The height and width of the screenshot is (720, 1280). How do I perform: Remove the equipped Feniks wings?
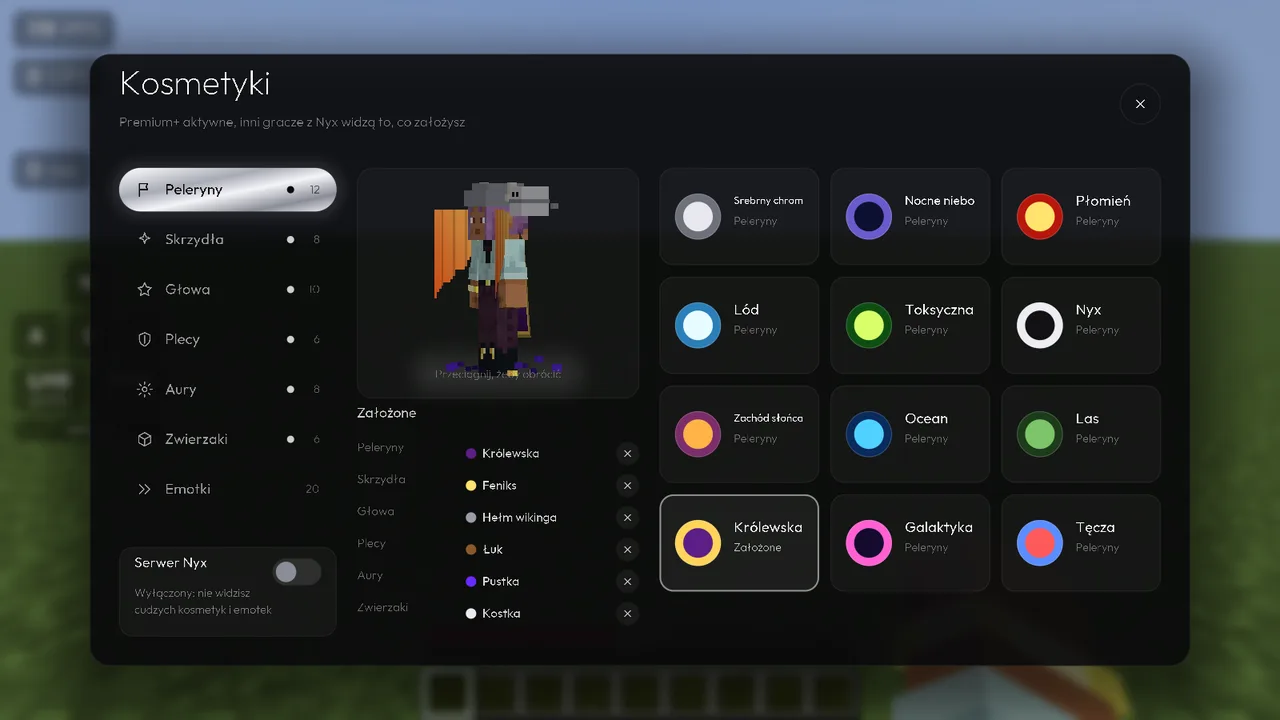tap(627, 485)
